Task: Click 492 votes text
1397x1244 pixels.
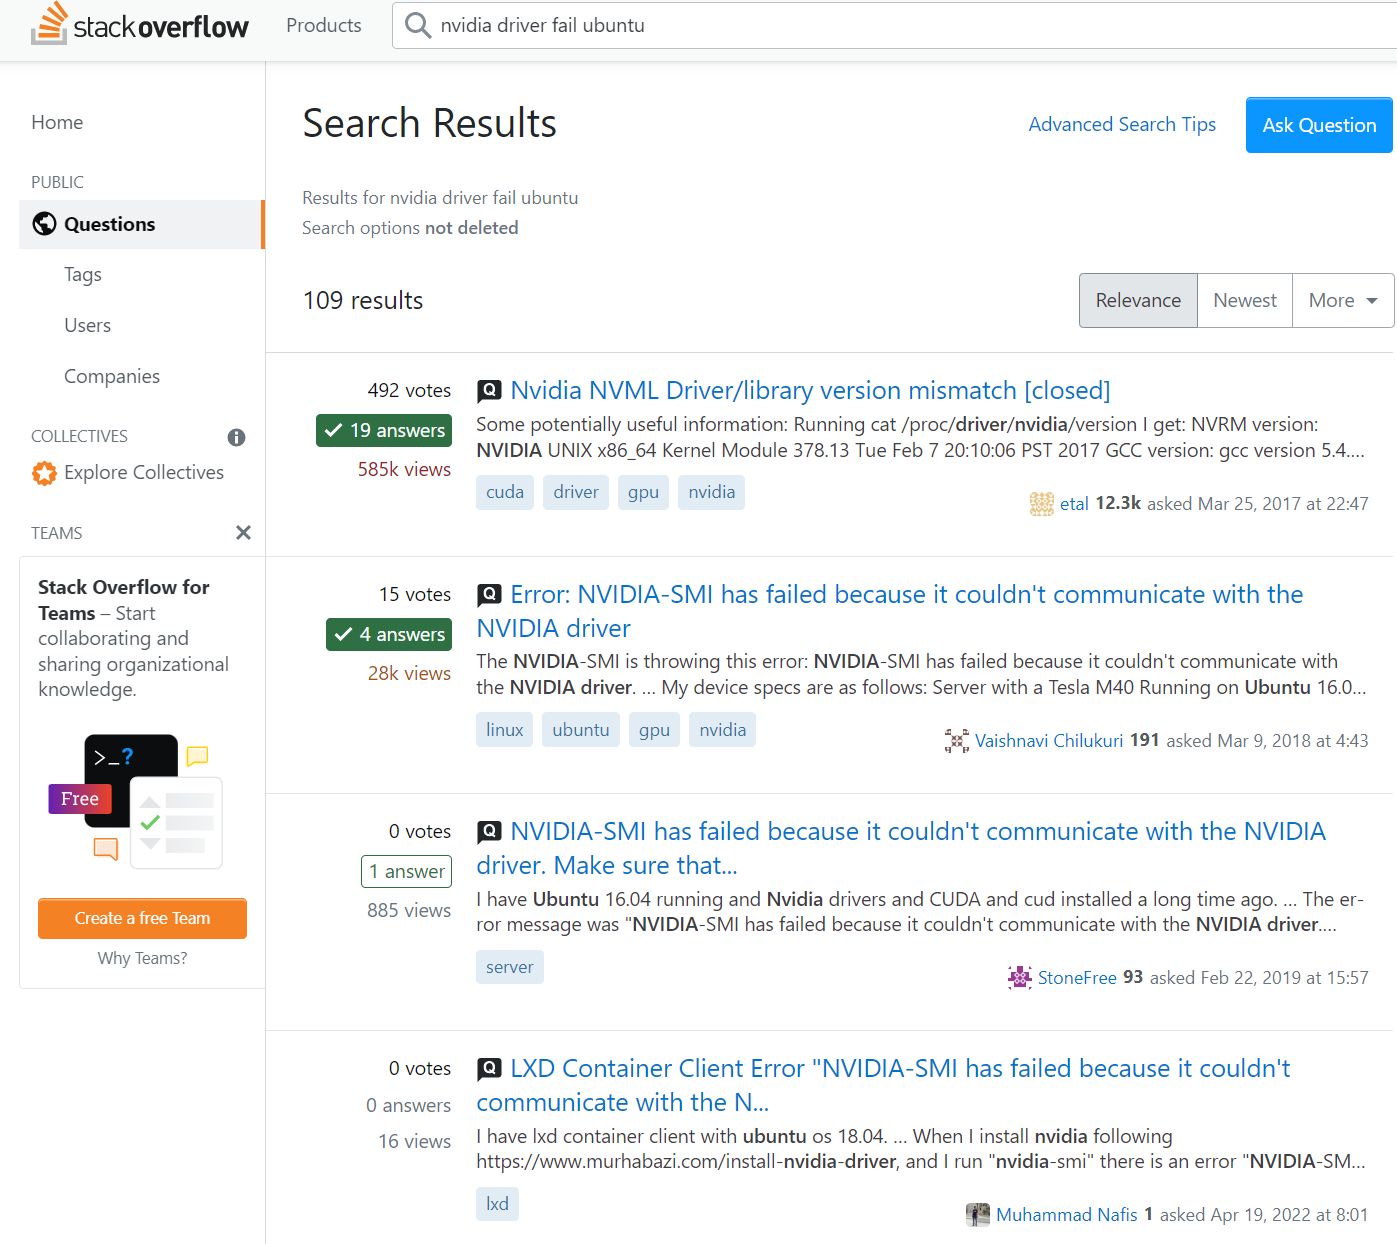Action: tap(409, 391)
